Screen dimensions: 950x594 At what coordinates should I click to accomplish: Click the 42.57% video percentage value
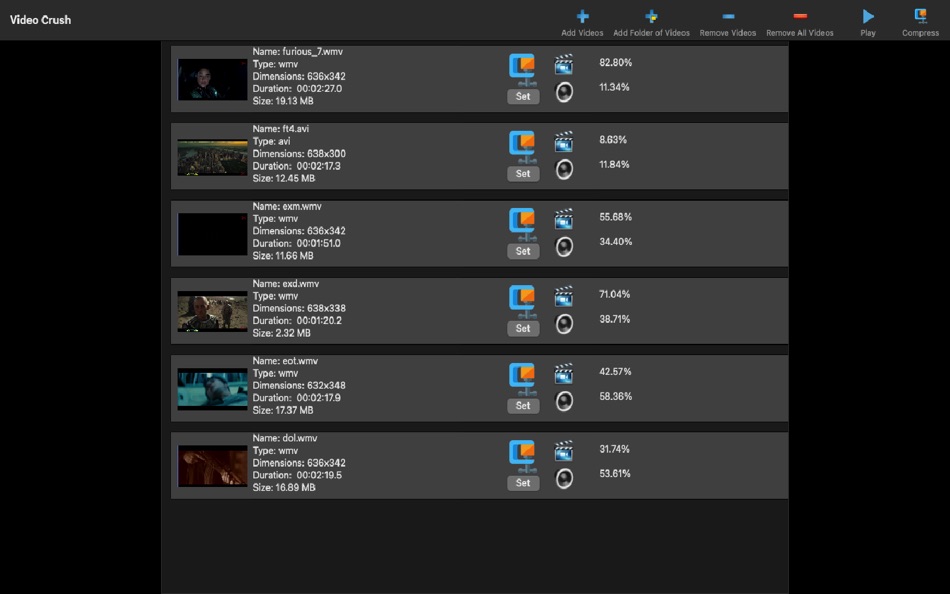click(616, 372)
